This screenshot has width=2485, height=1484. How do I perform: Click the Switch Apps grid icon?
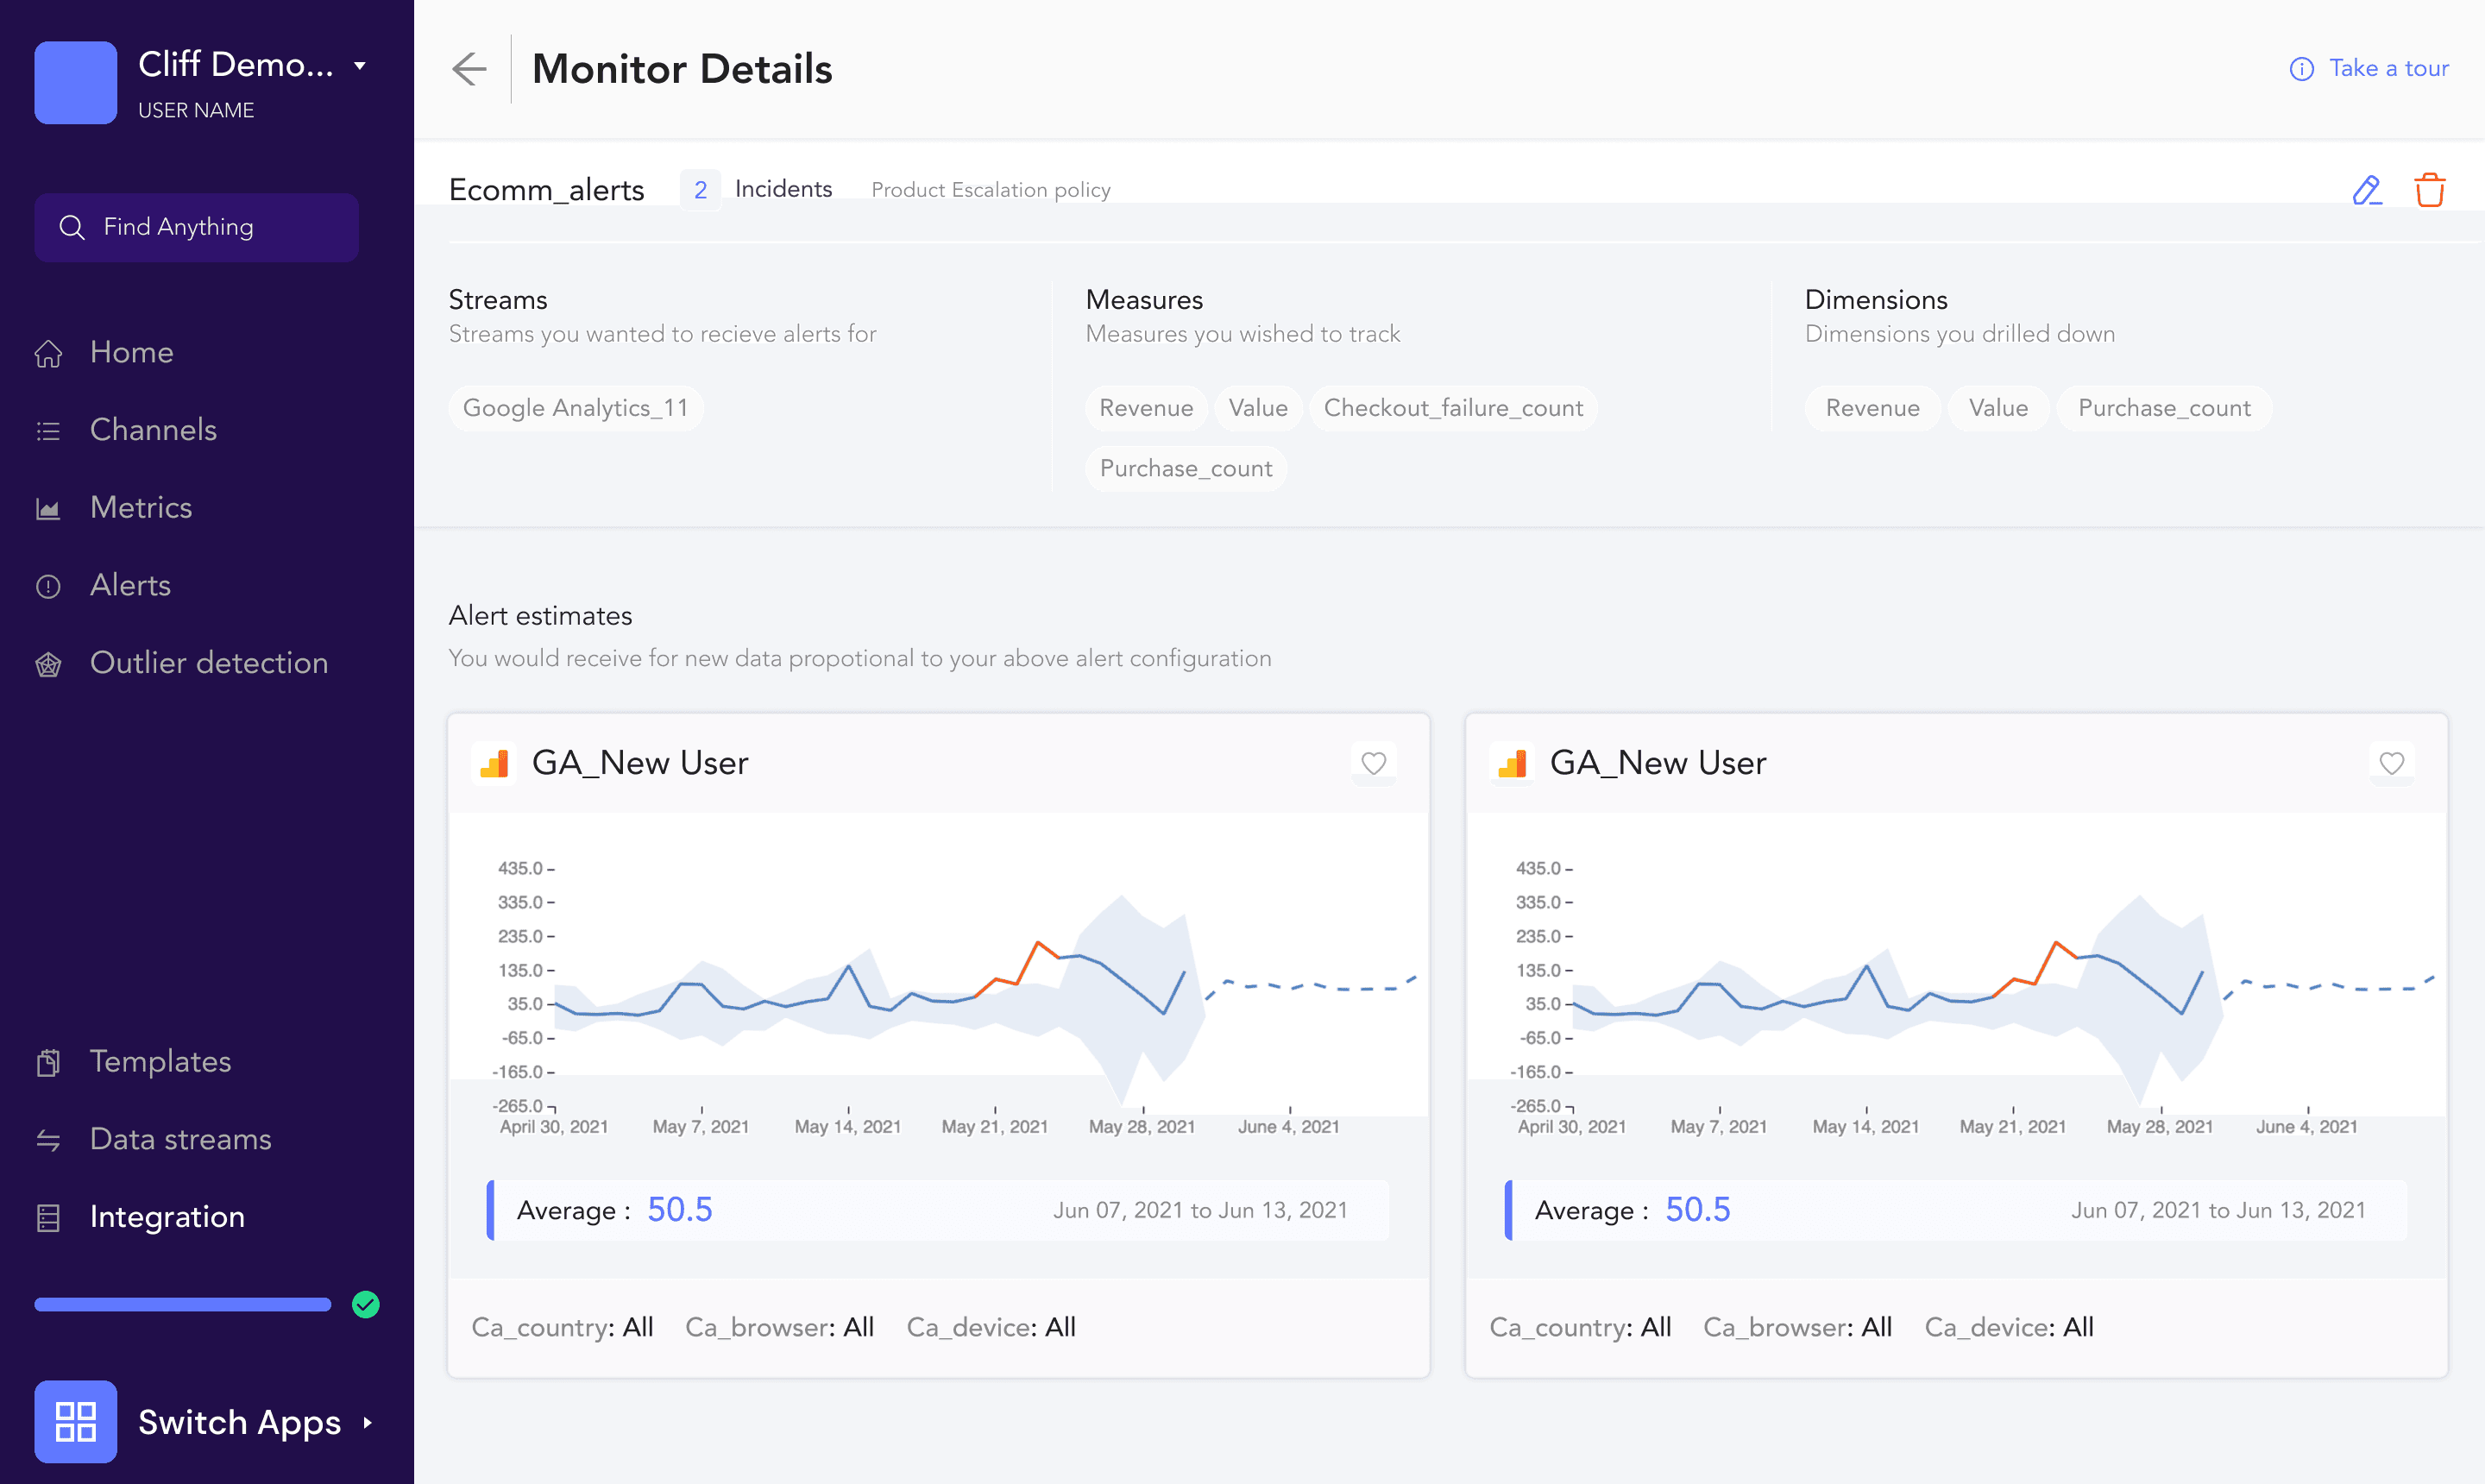point(76,1421)
